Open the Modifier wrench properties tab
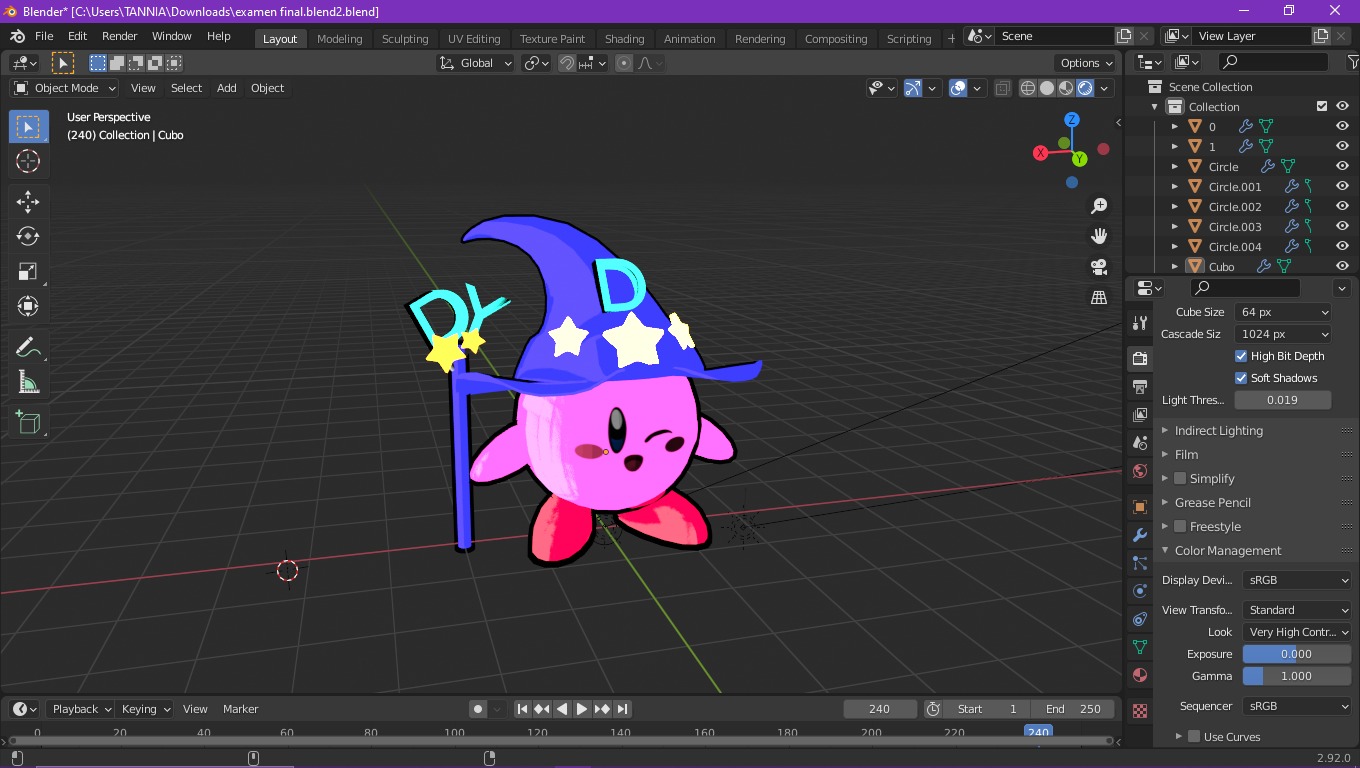 click(1139, 535)
